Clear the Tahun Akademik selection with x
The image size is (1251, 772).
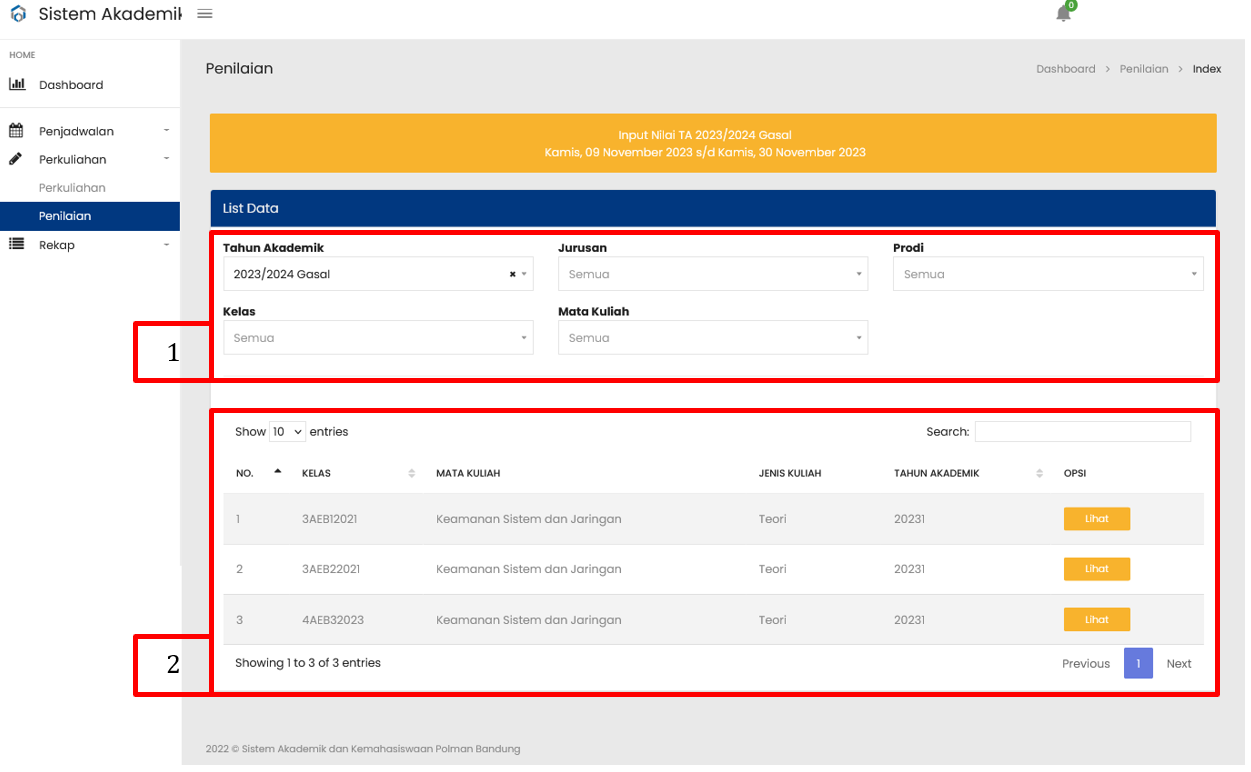coord(512,274)
